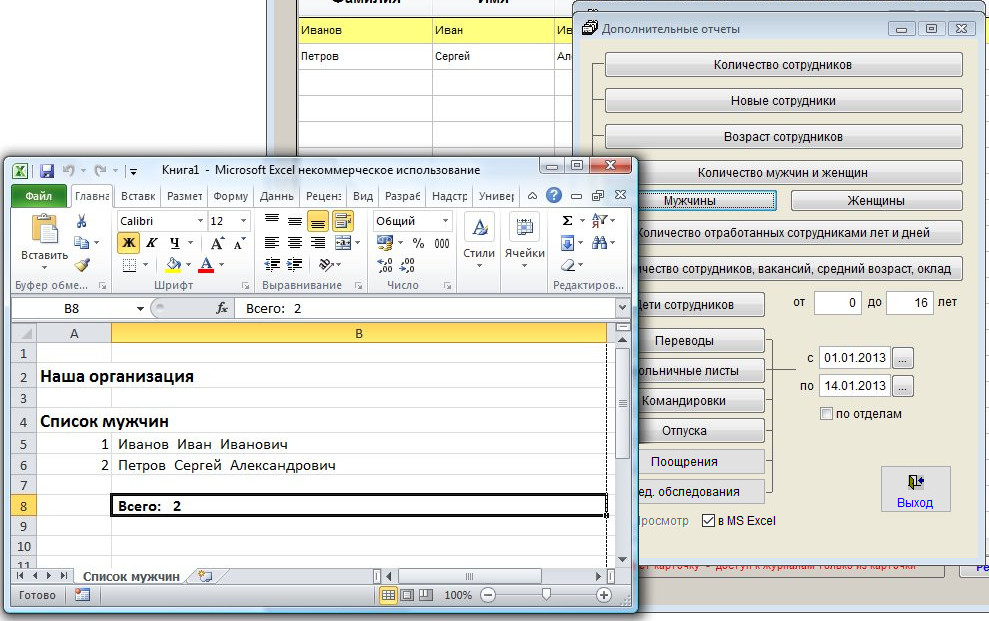This screenshot has height=621, width=989.
Task: Switch to the Вставка ribbon tab
Action: 138,196
